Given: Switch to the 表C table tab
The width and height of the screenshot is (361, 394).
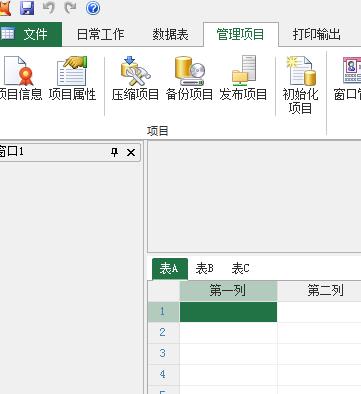Looking at the screenshot, I should tap(240, 269).
